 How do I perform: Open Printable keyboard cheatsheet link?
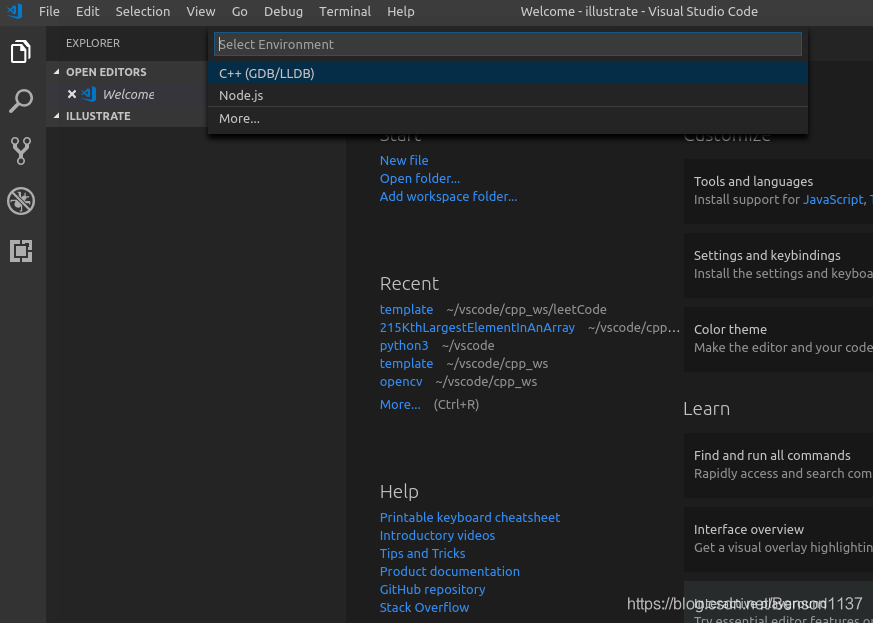(x=470, y=517)
